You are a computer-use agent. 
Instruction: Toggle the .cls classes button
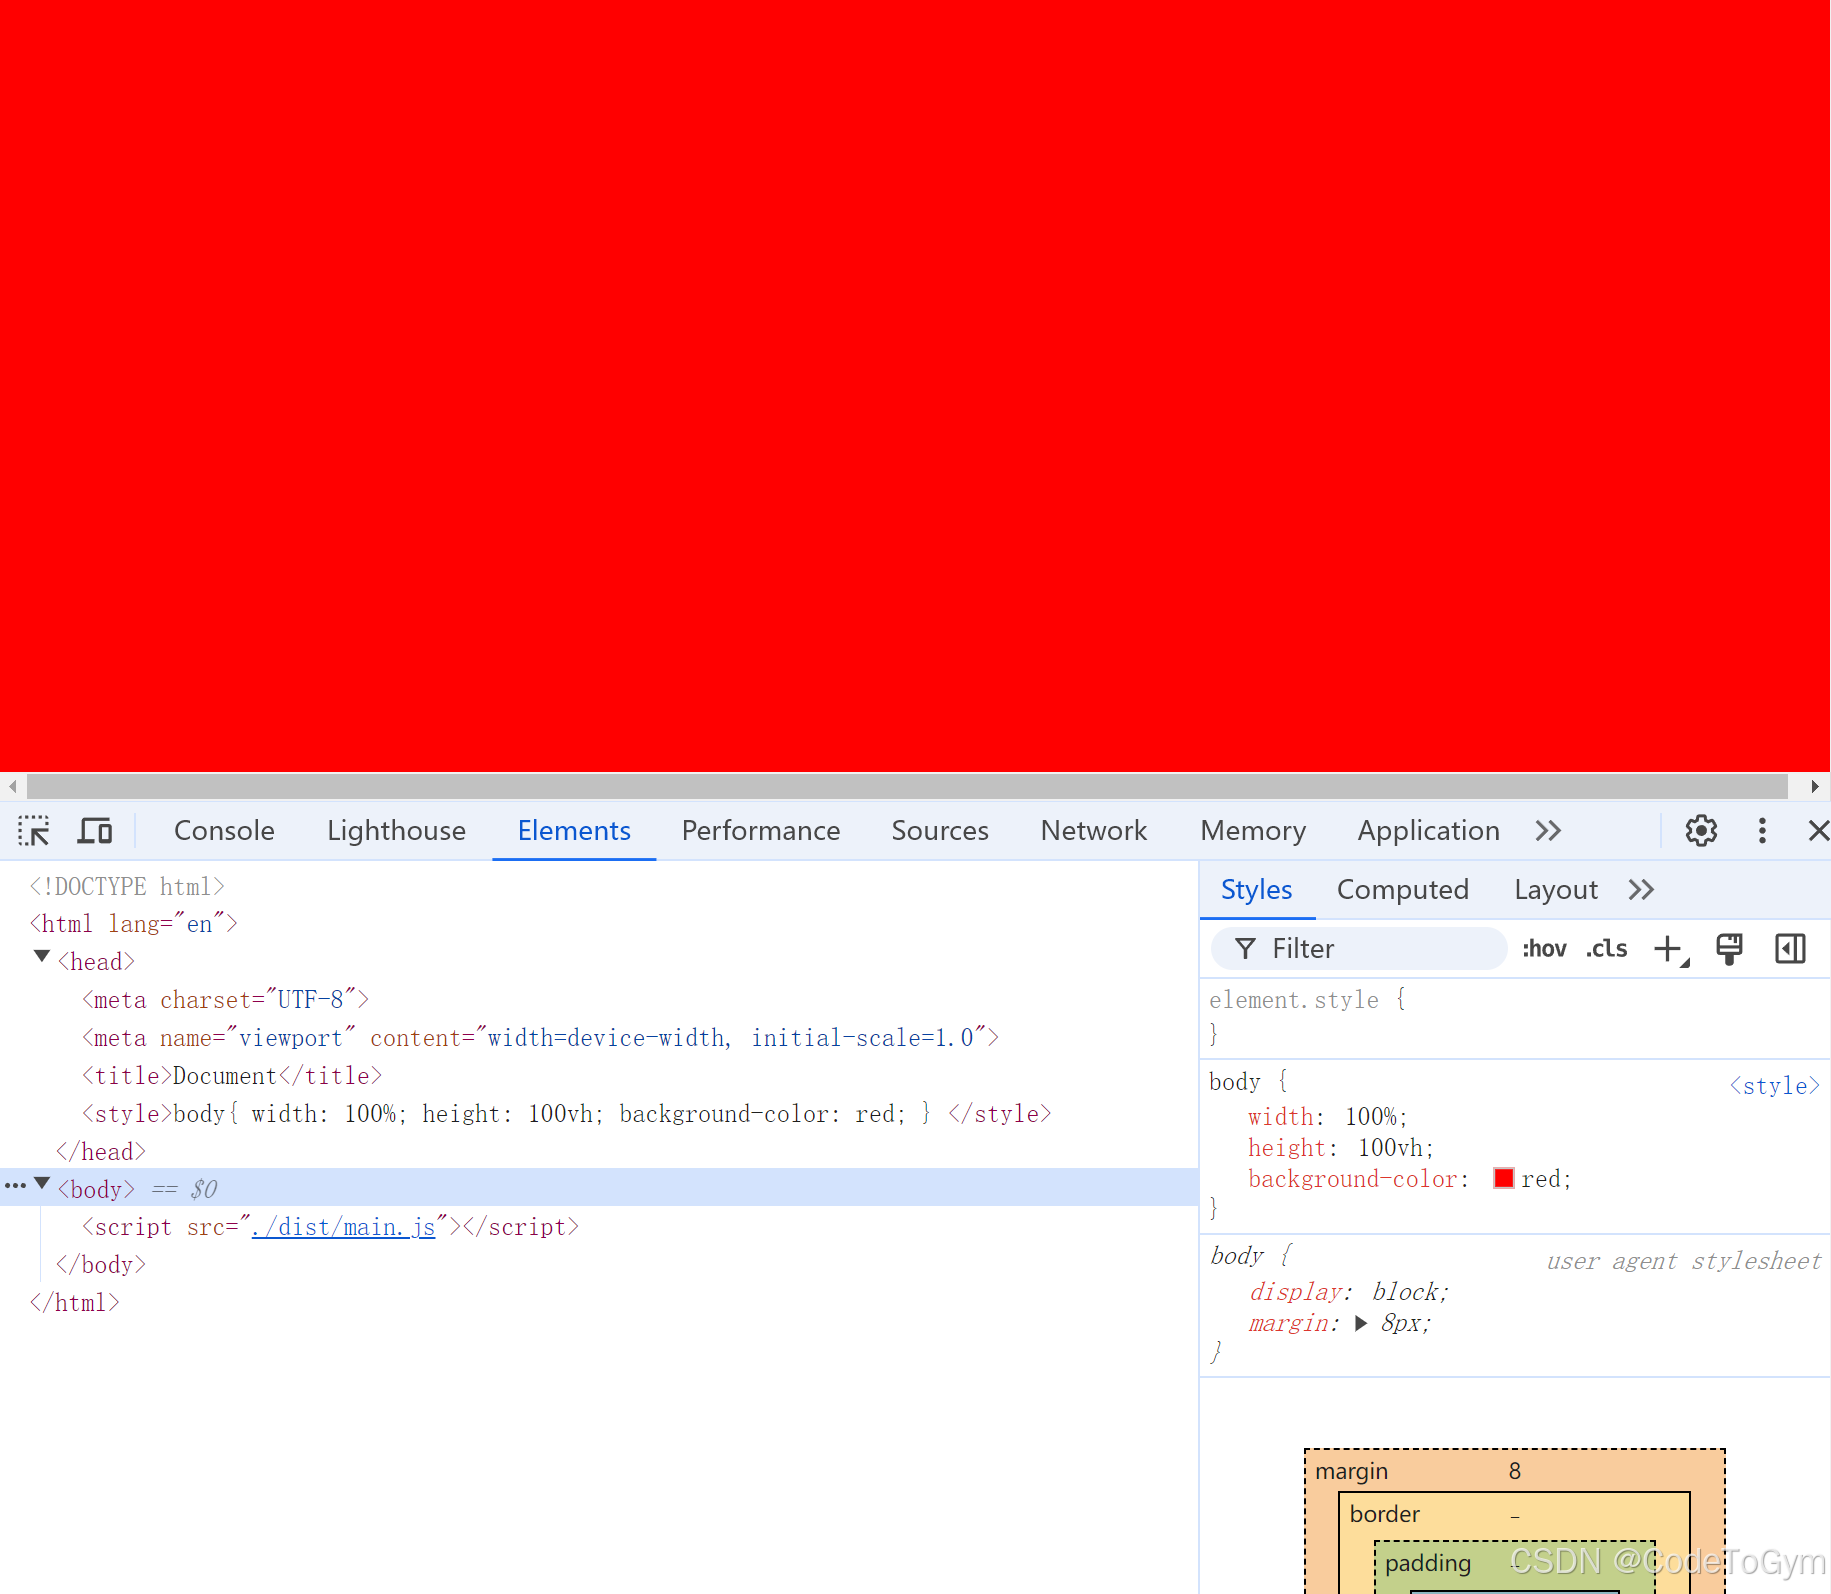(1606, 948)
